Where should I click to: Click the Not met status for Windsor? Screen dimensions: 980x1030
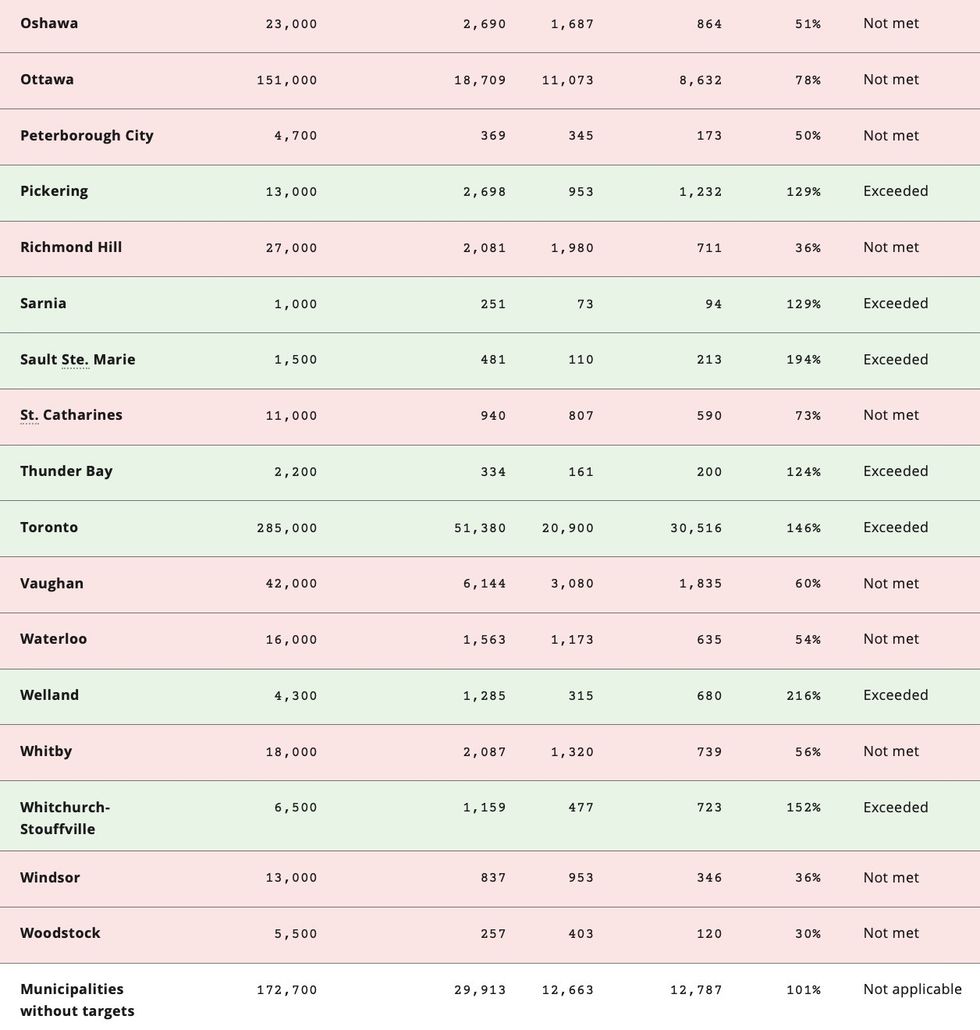[891, 877]
